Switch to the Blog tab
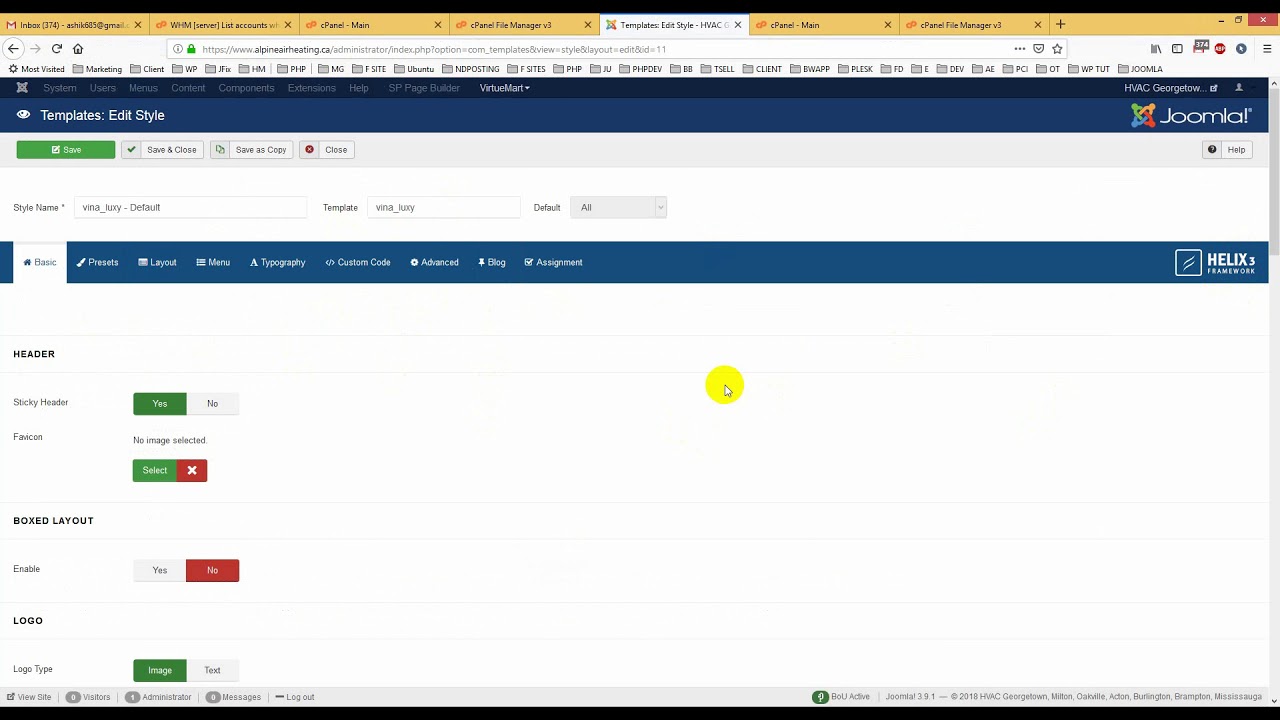 click(491, 262)
